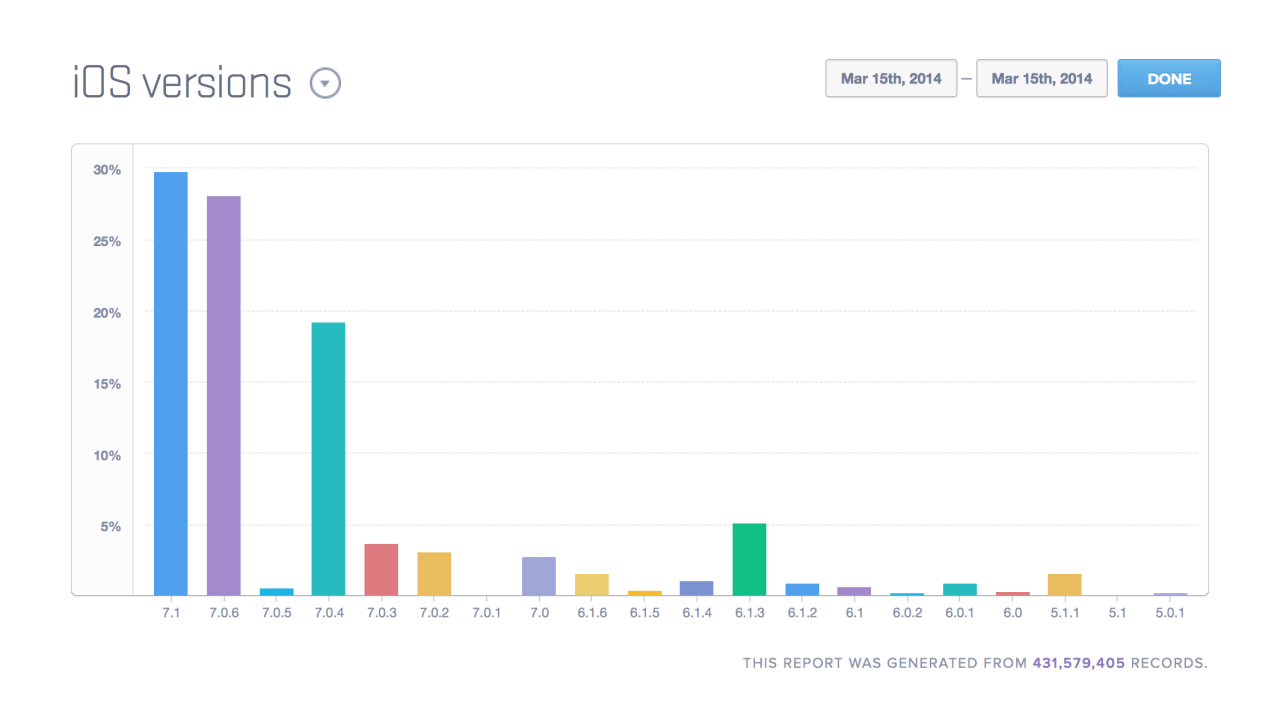This screenshot has height=728, width=1280.
Task: Click the 6.1.4 axis label
Action: click(x=697, y=613)
